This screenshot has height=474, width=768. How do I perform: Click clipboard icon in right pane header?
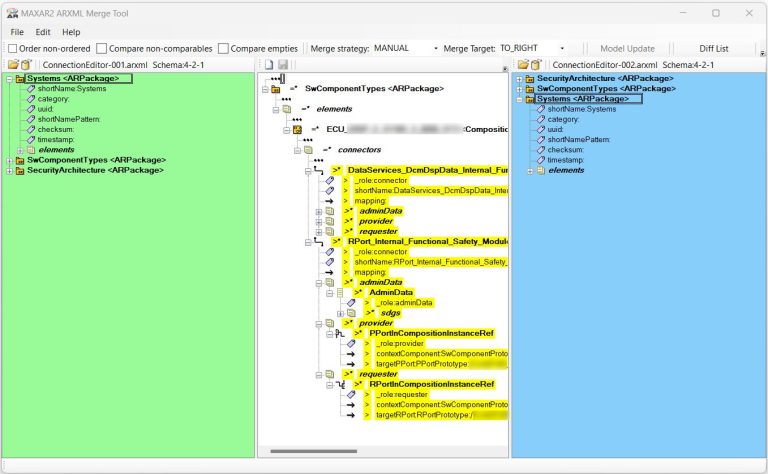pyautogui.click(x=536, y=65)
